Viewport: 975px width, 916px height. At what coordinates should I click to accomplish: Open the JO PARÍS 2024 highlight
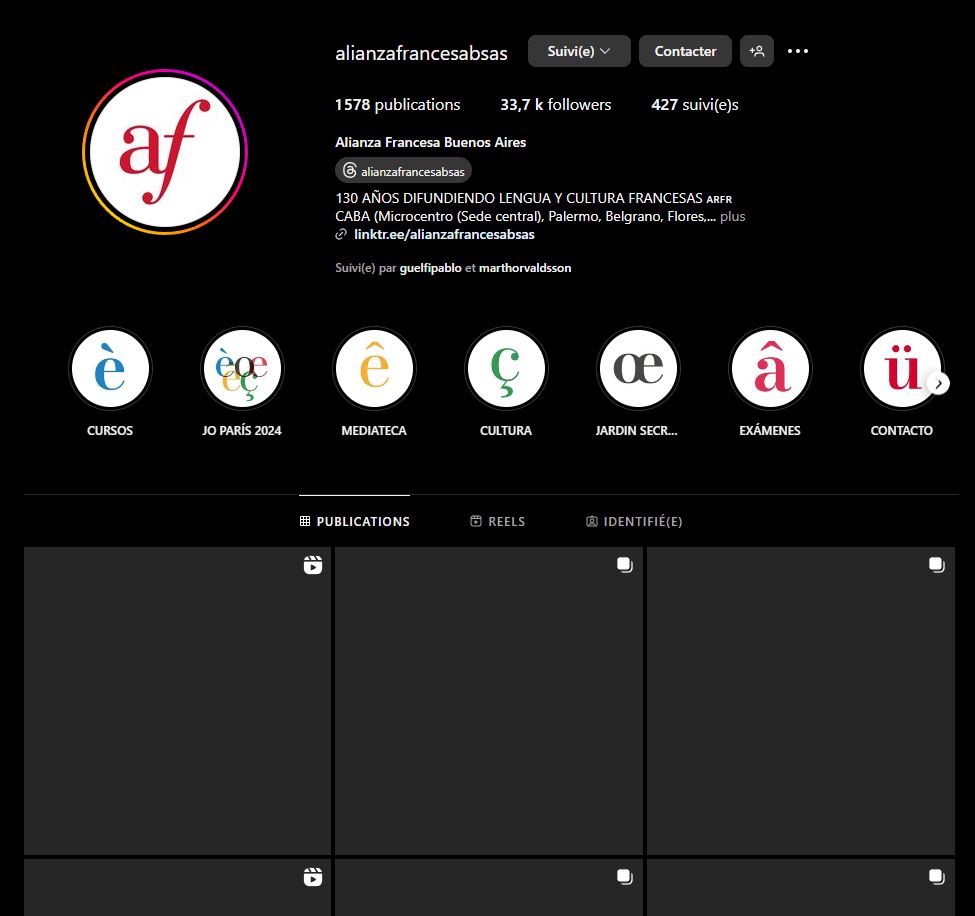[242, 369]
